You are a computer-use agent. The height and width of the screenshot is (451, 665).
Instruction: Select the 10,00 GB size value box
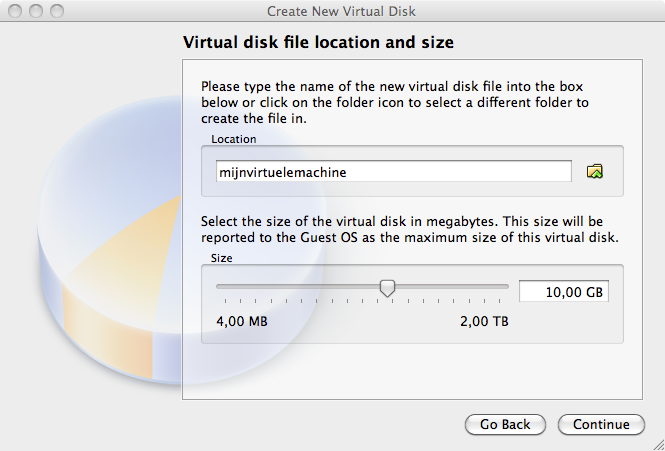564,291
